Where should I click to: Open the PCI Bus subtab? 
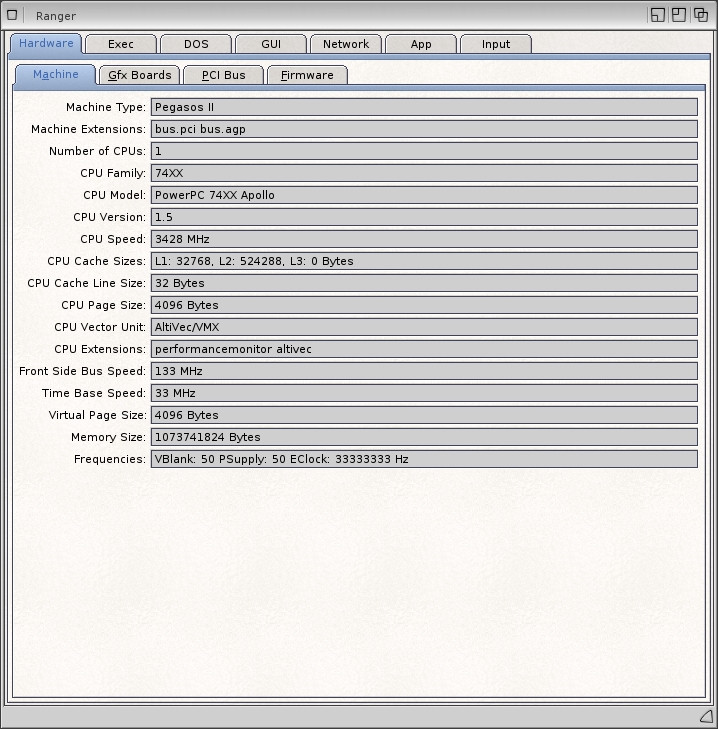(223, 75)
